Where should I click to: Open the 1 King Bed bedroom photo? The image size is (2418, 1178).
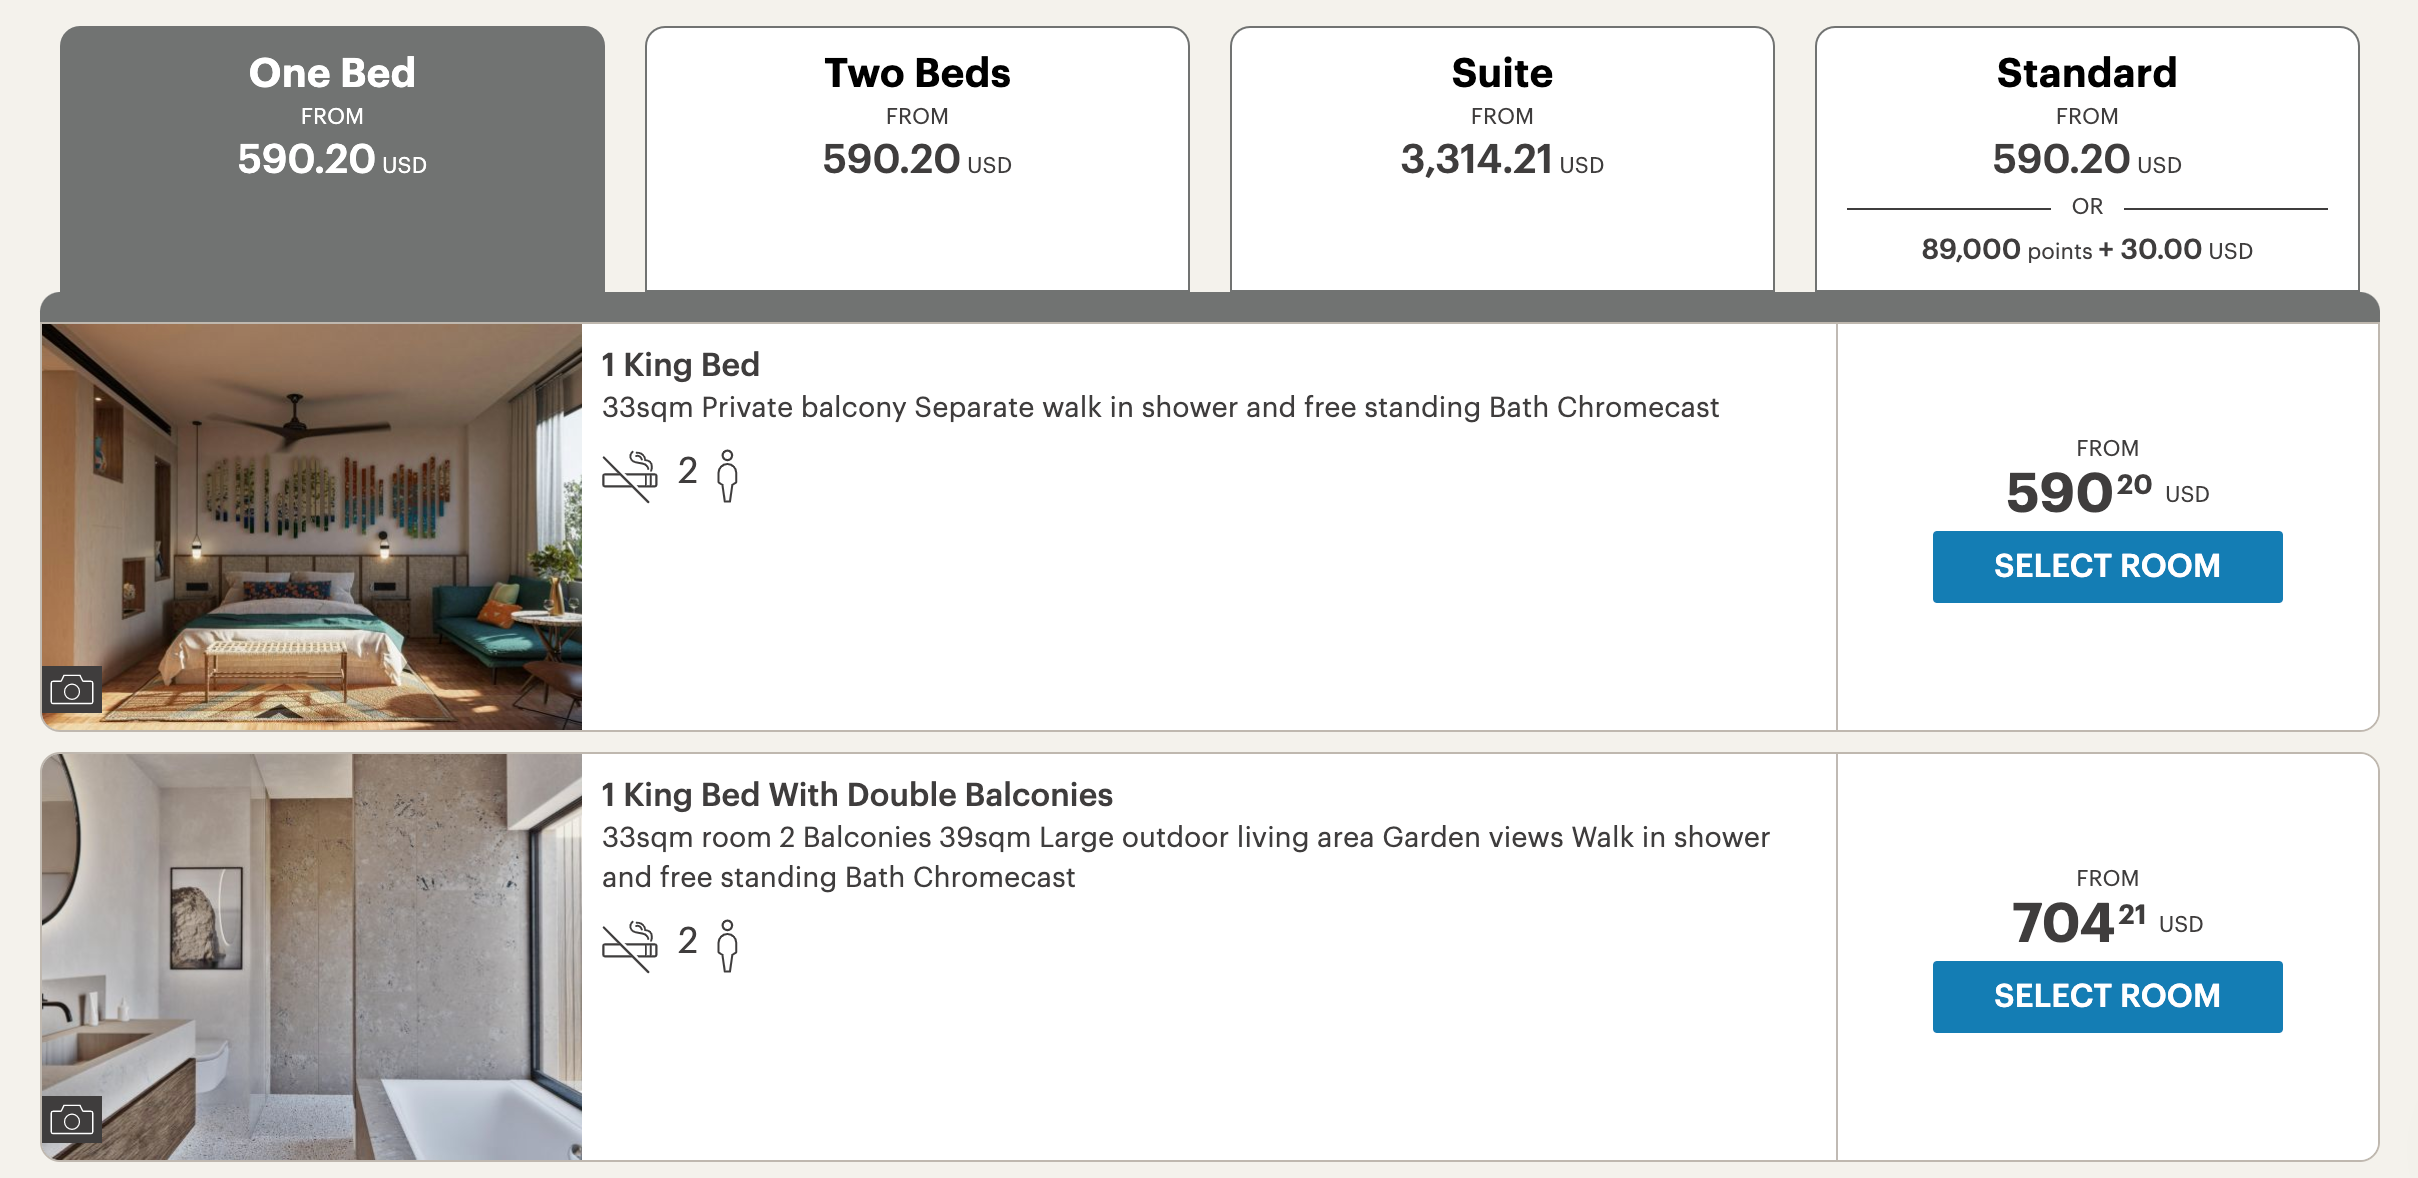pos(312,526)
